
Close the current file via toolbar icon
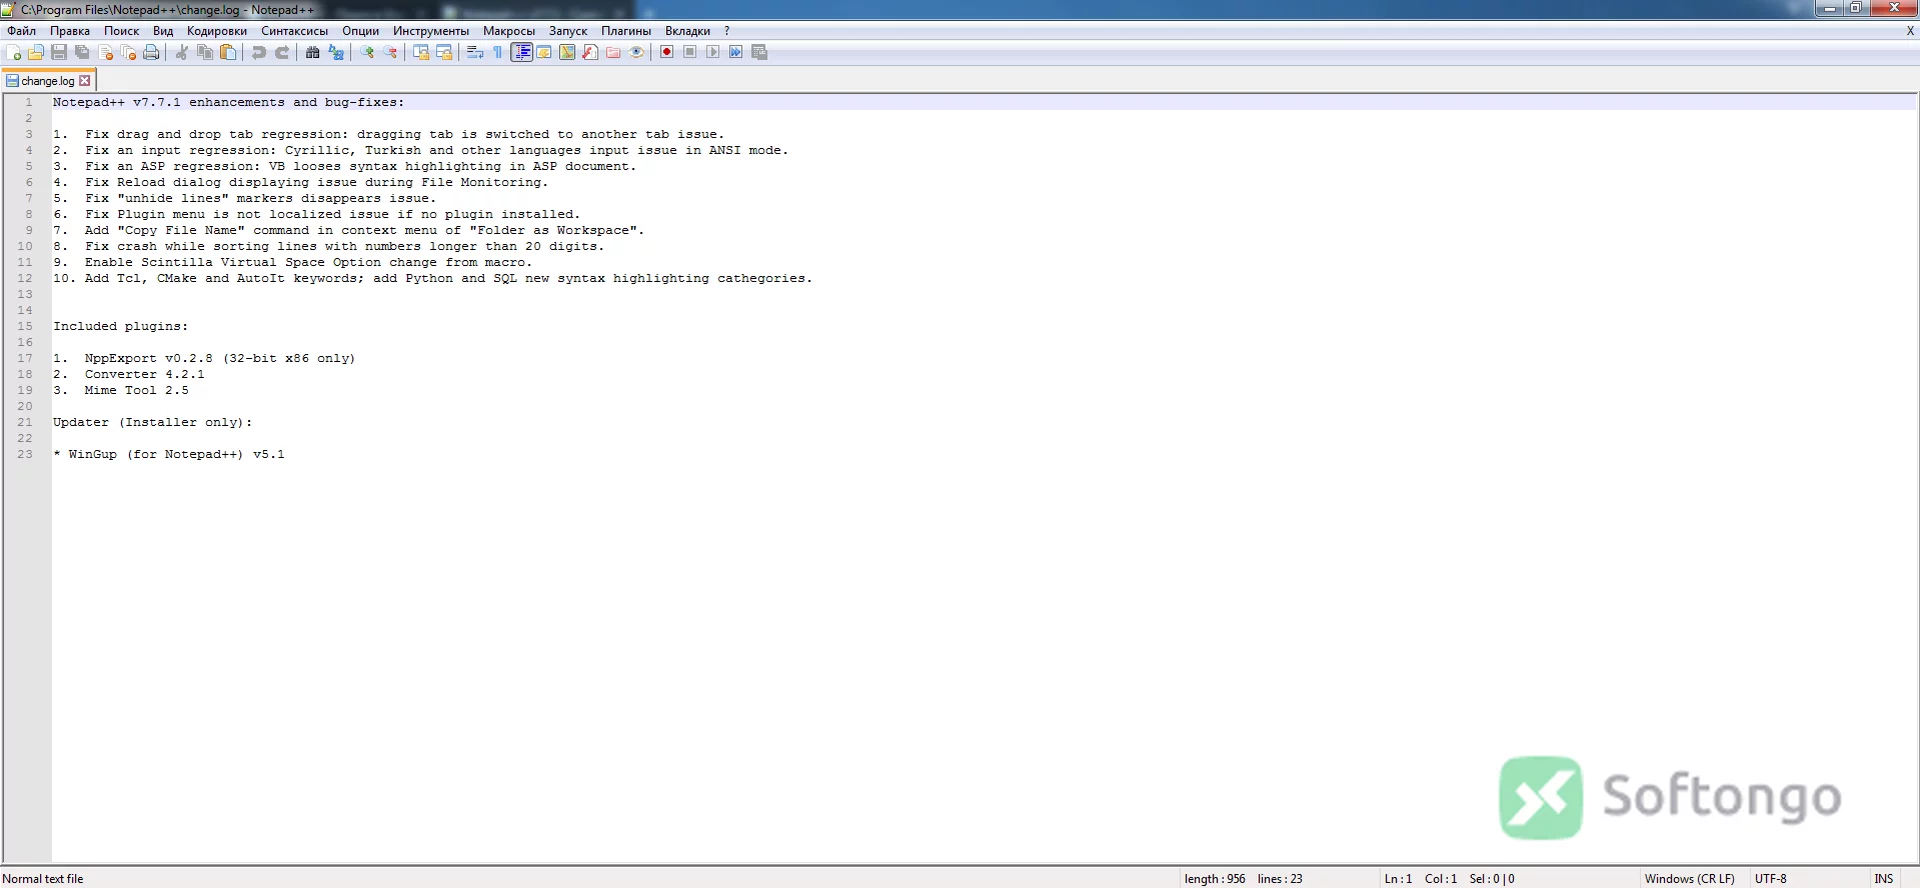tap(105, 52)
